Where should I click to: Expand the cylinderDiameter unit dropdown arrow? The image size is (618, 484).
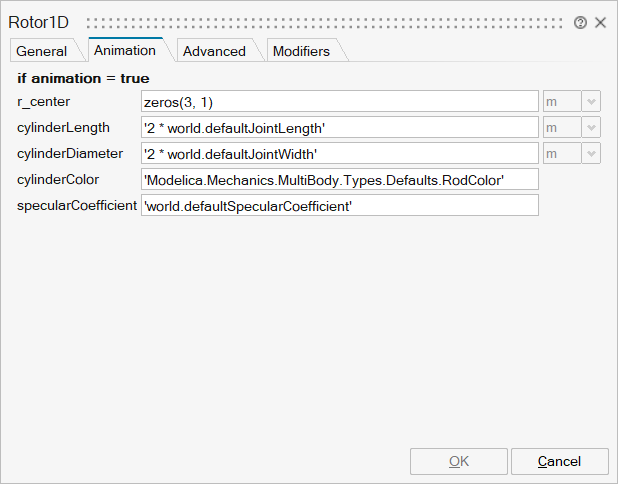(591, 153)
